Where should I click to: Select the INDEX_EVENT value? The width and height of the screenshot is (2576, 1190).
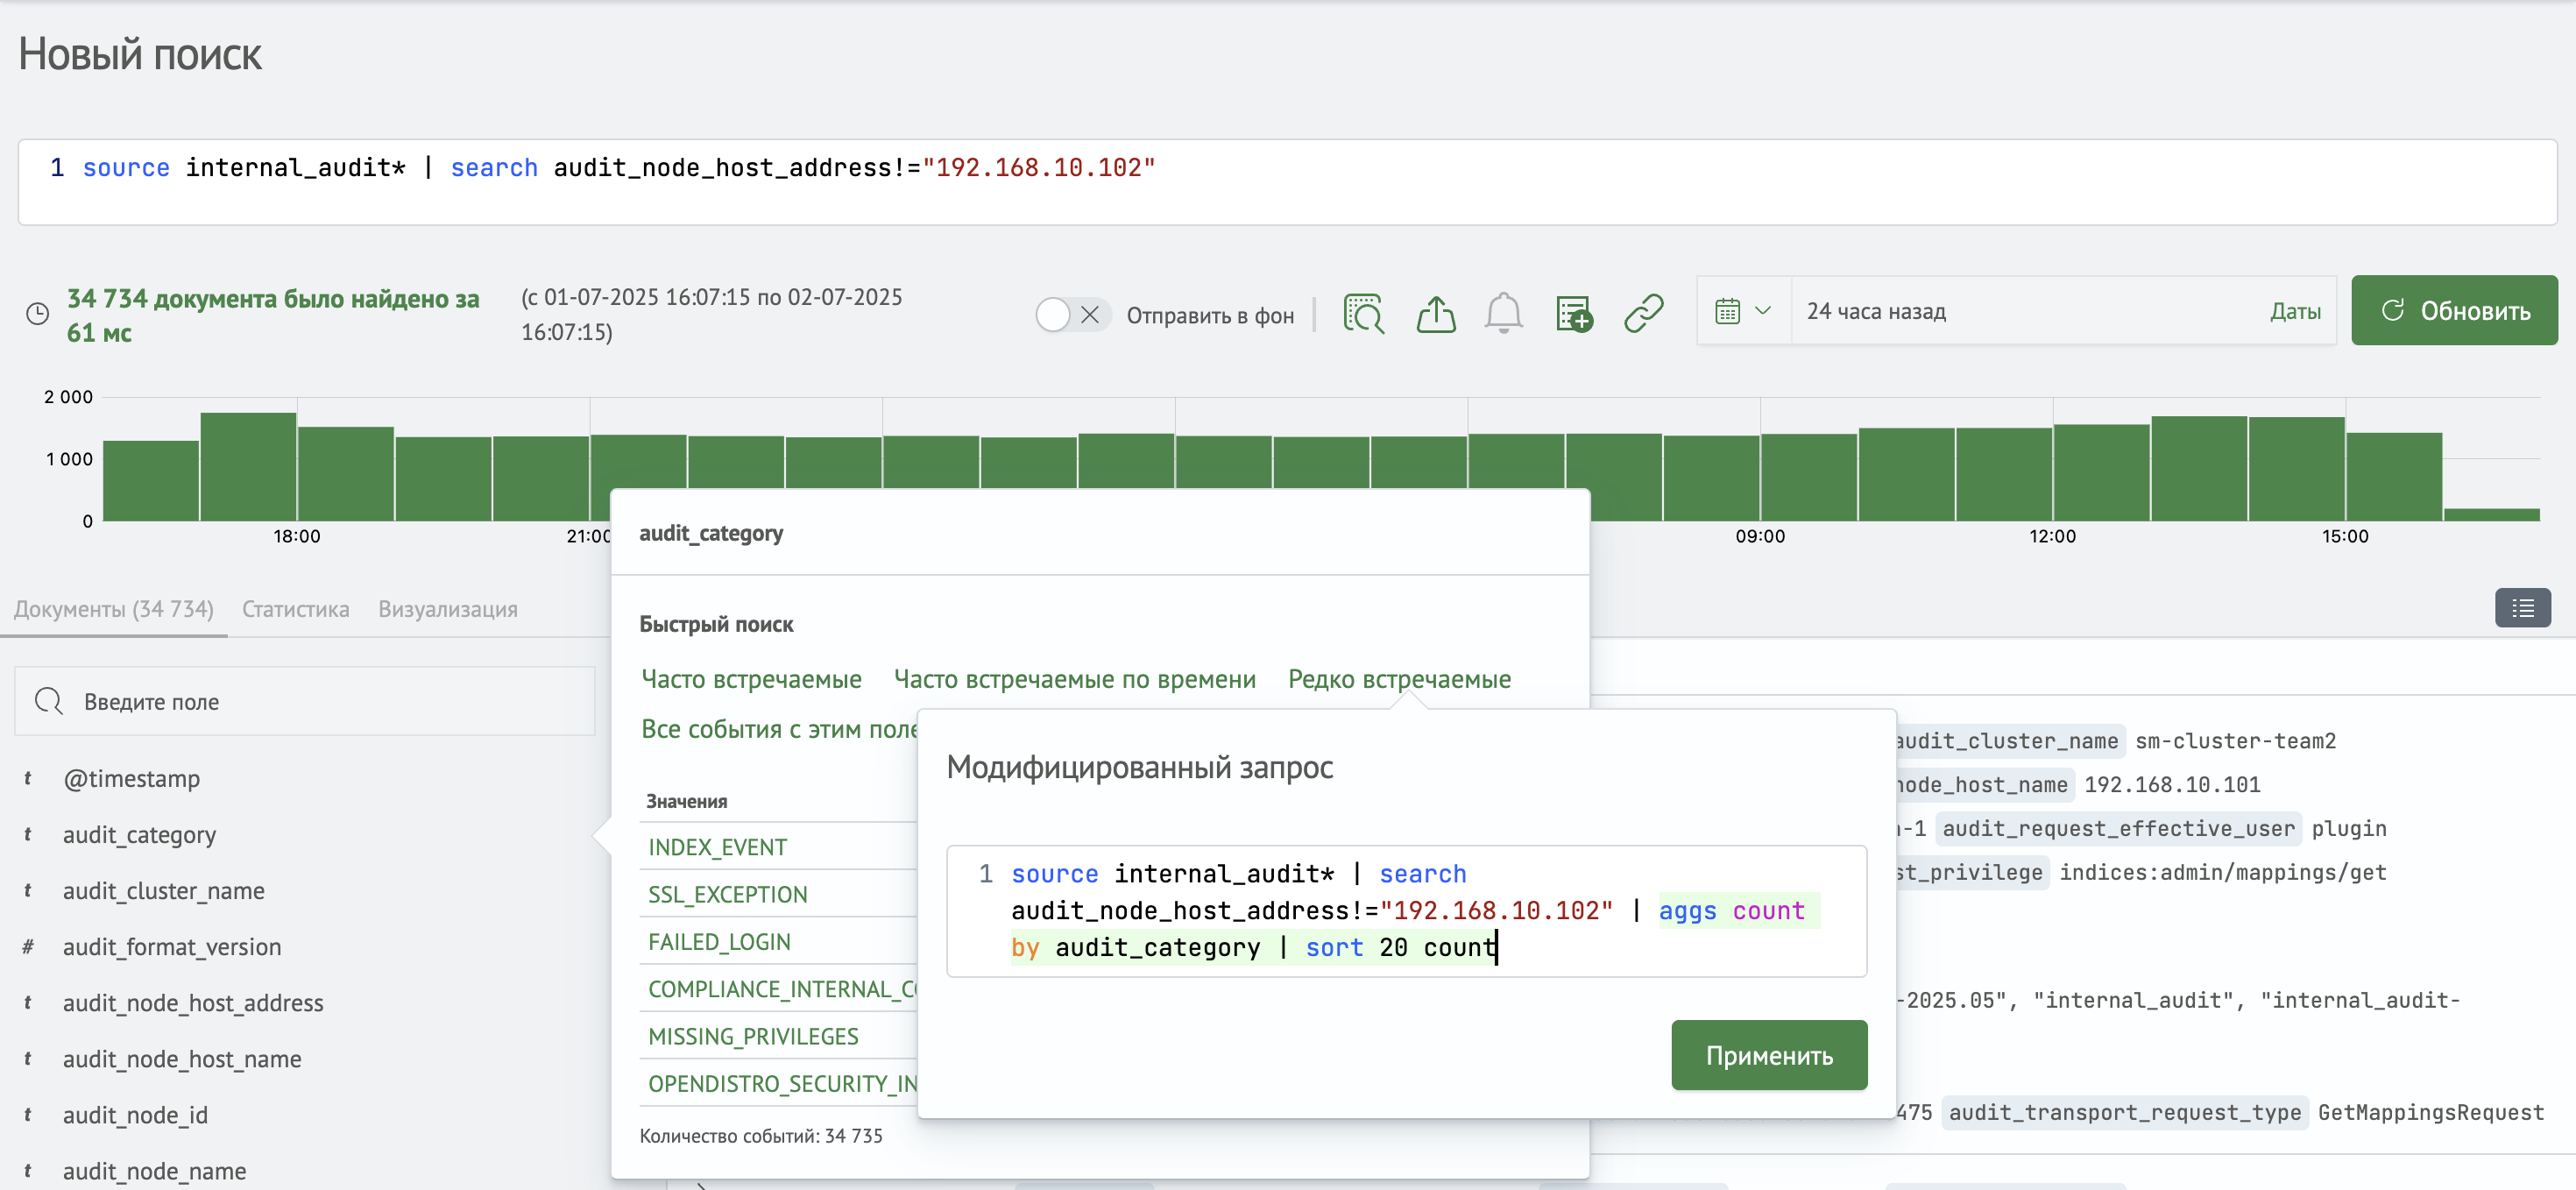(717, 847)
